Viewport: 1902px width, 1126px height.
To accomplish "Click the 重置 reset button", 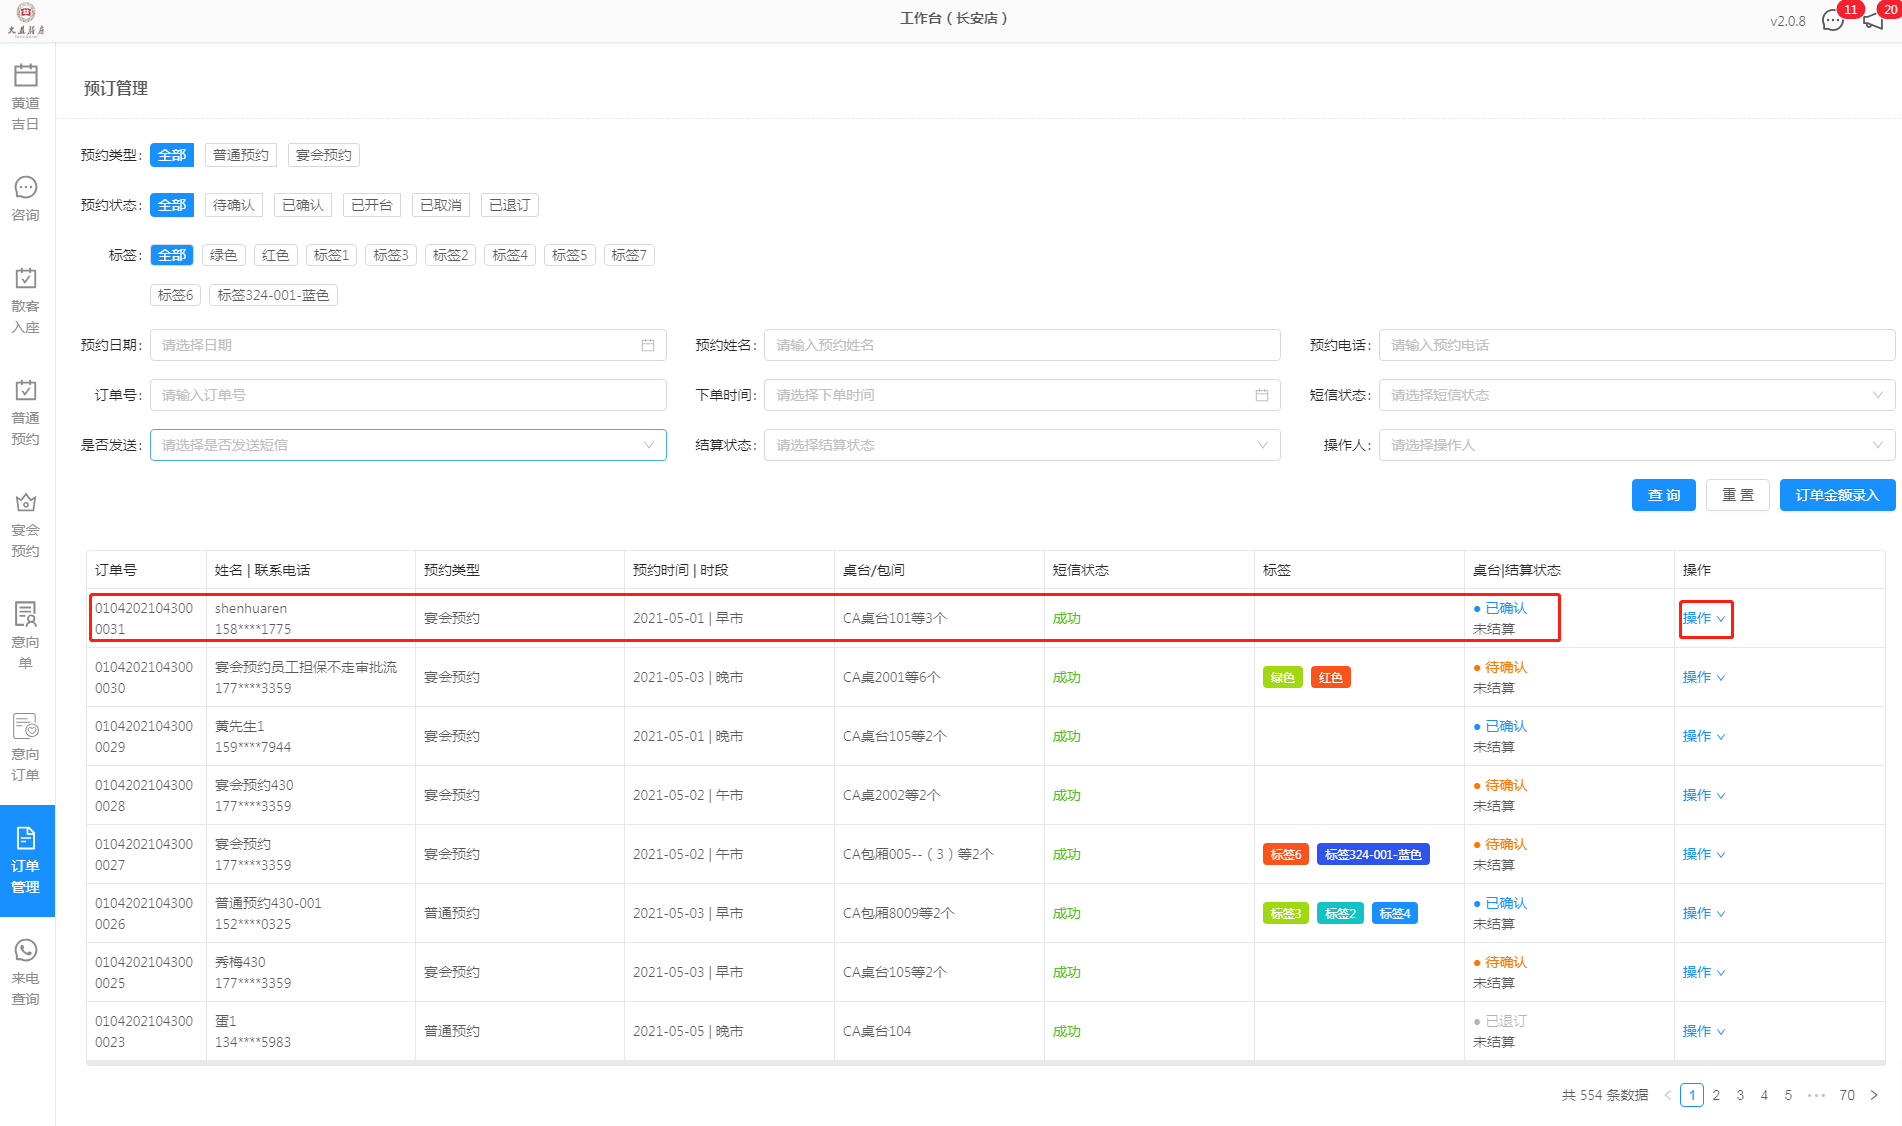I will [x=1738, y=495].
